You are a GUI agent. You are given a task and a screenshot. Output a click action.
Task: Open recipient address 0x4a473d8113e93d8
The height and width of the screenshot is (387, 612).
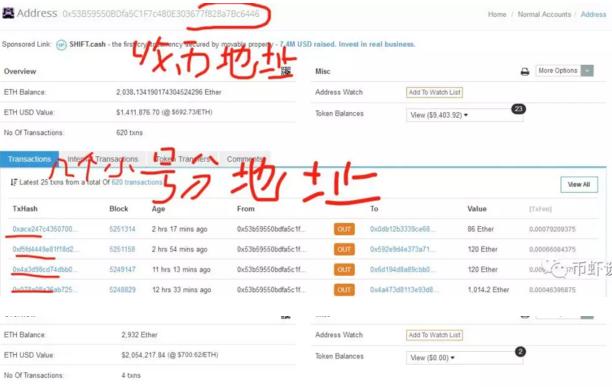coord(404,290)
